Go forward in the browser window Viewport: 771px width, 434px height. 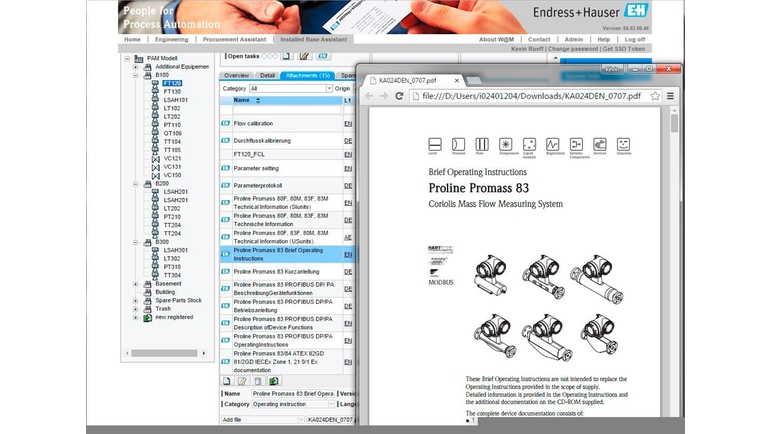click(x=384, y=96)
